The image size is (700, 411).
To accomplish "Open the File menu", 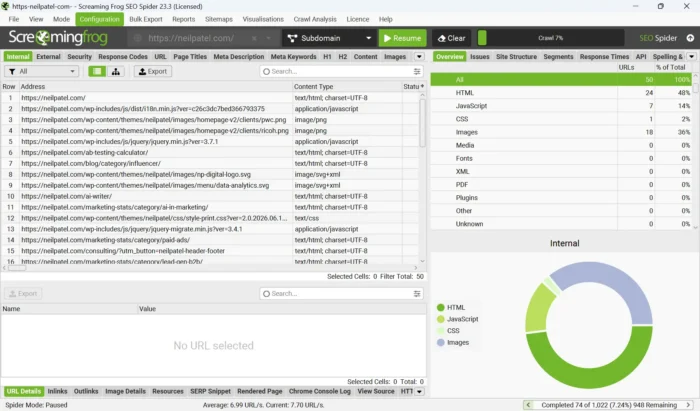I will click(14, 19).
